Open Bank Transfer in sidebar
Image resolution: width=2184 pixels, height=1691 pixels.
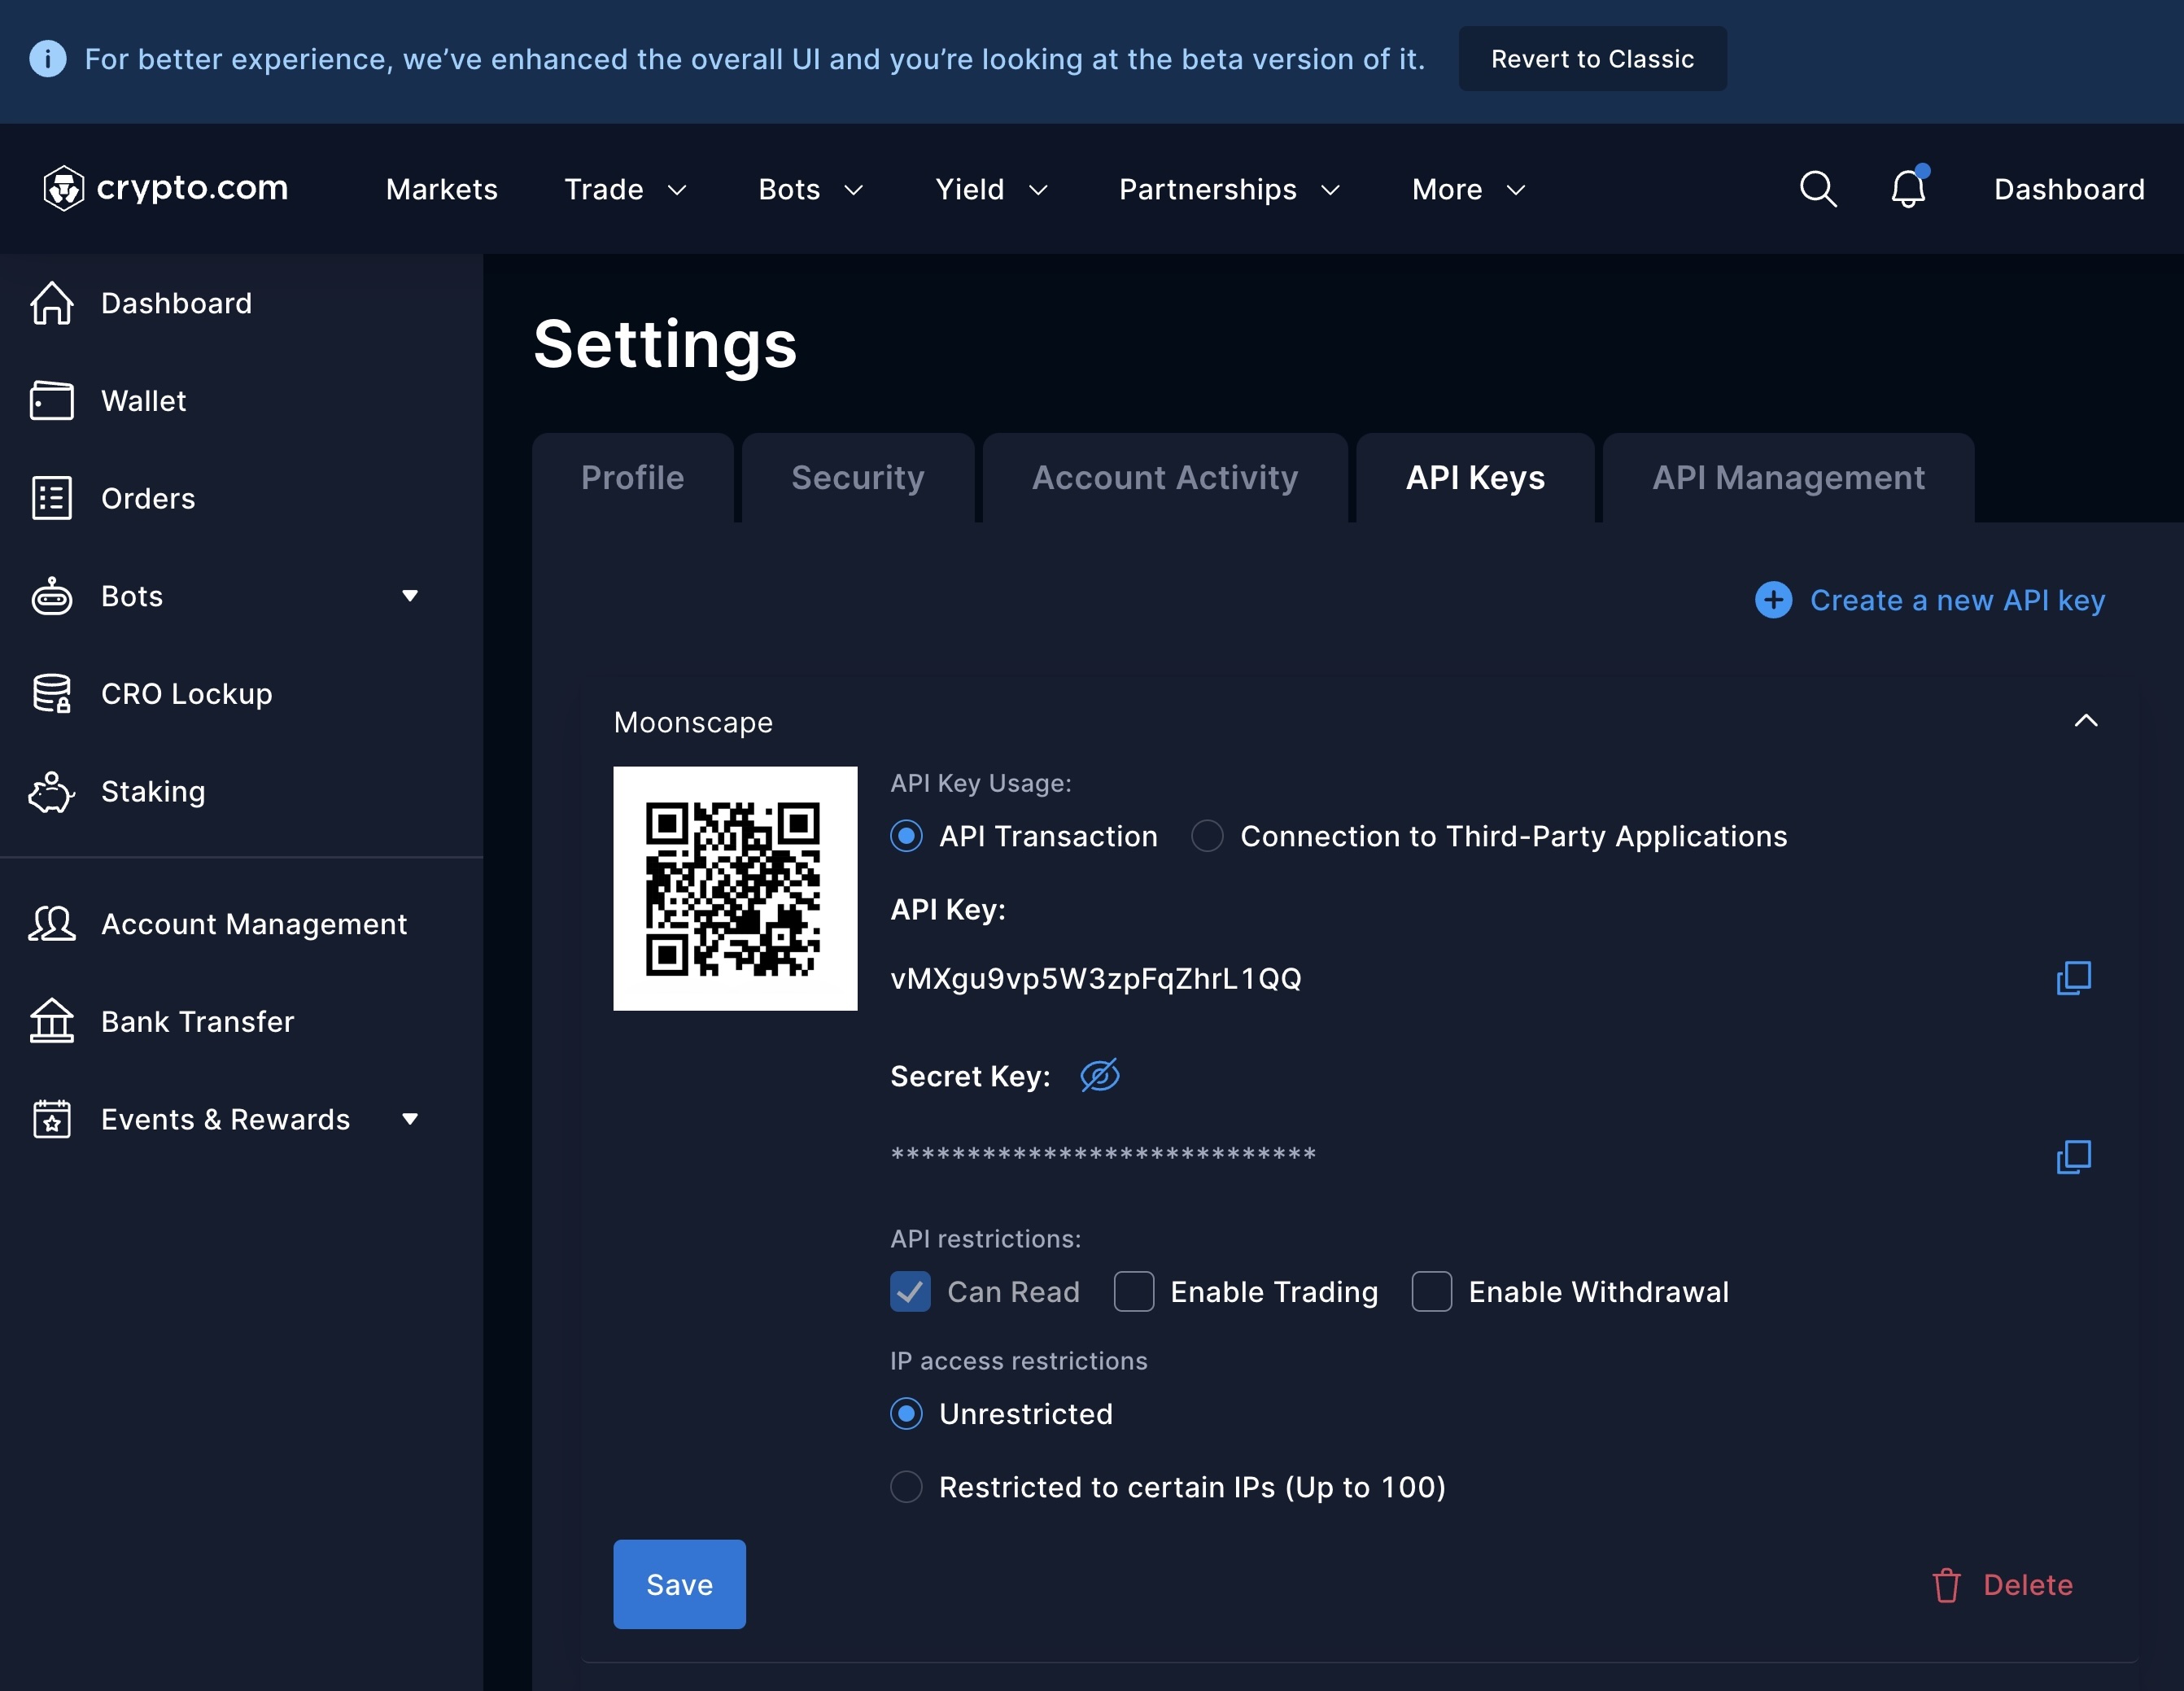click(198, 1021)
